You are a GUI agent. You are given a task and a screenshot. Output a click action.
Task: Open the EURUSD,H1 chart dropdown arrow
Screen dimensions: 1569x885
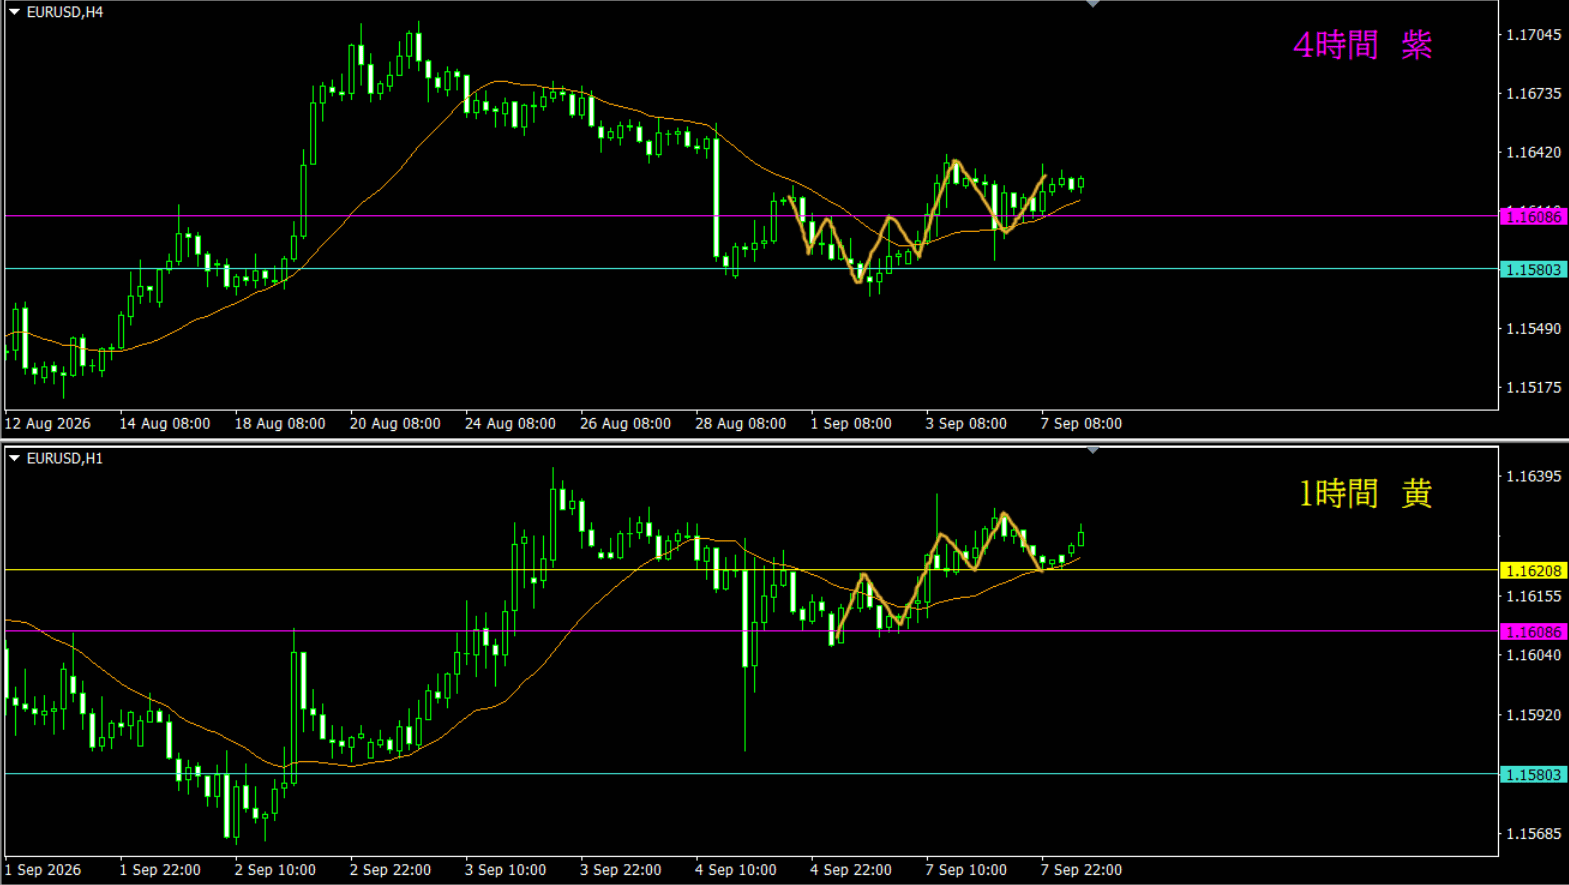pyautogui.click(x=15, y=458)
